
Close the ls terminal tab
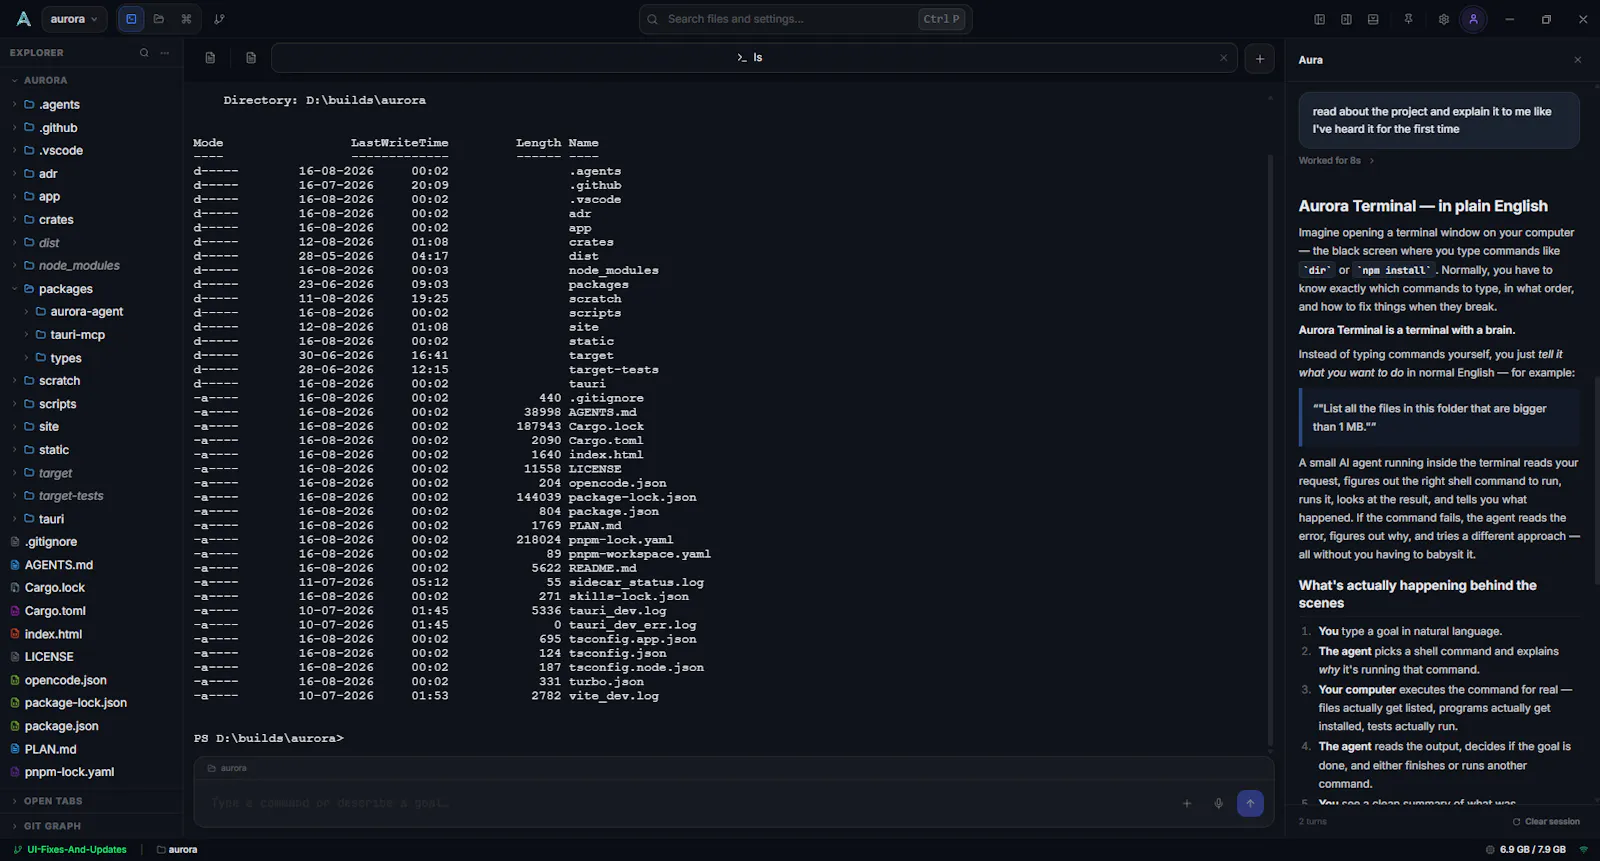click(x=1223, y=58)
